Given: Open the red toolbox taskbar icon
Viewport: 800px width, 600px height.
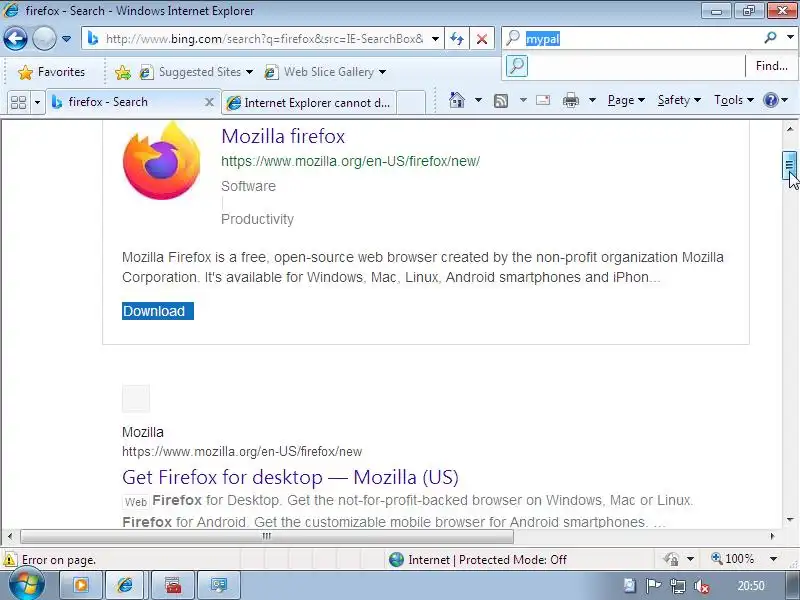Looking at the screenshot, I should pyautogui.click(x=173, y=585).
